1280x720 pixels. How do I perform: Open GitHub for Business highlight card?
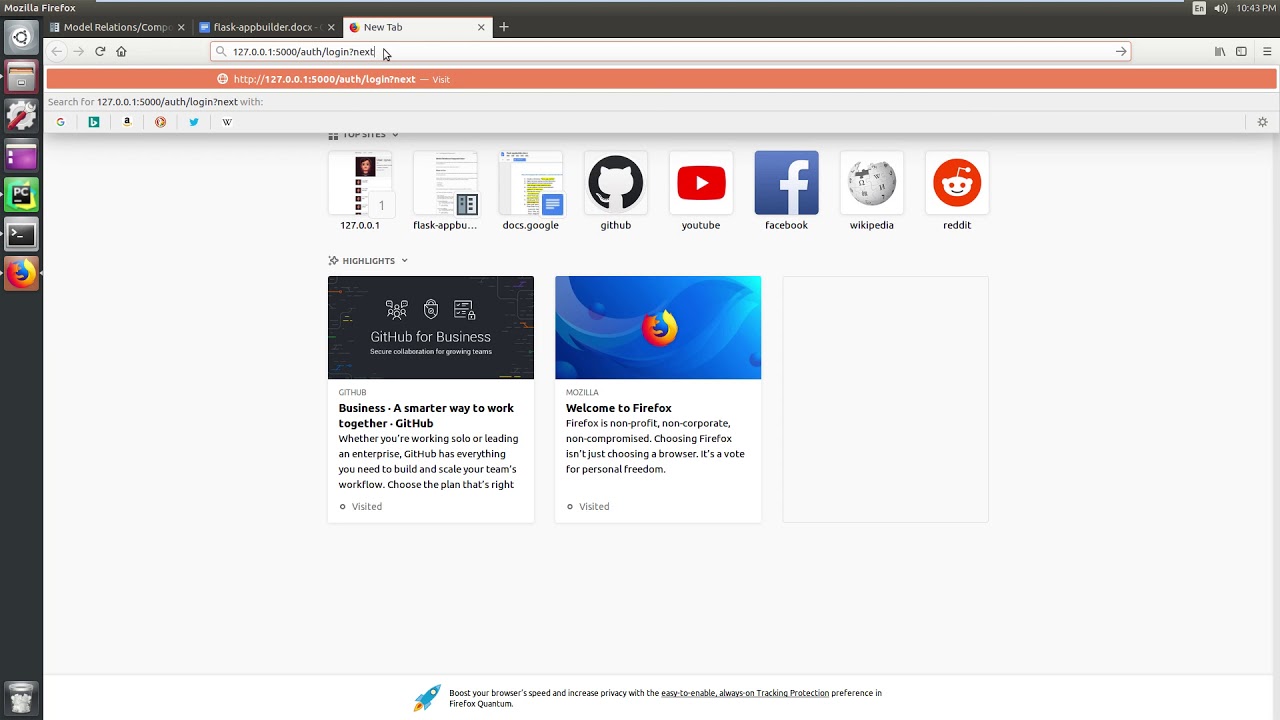coord(431,399)
